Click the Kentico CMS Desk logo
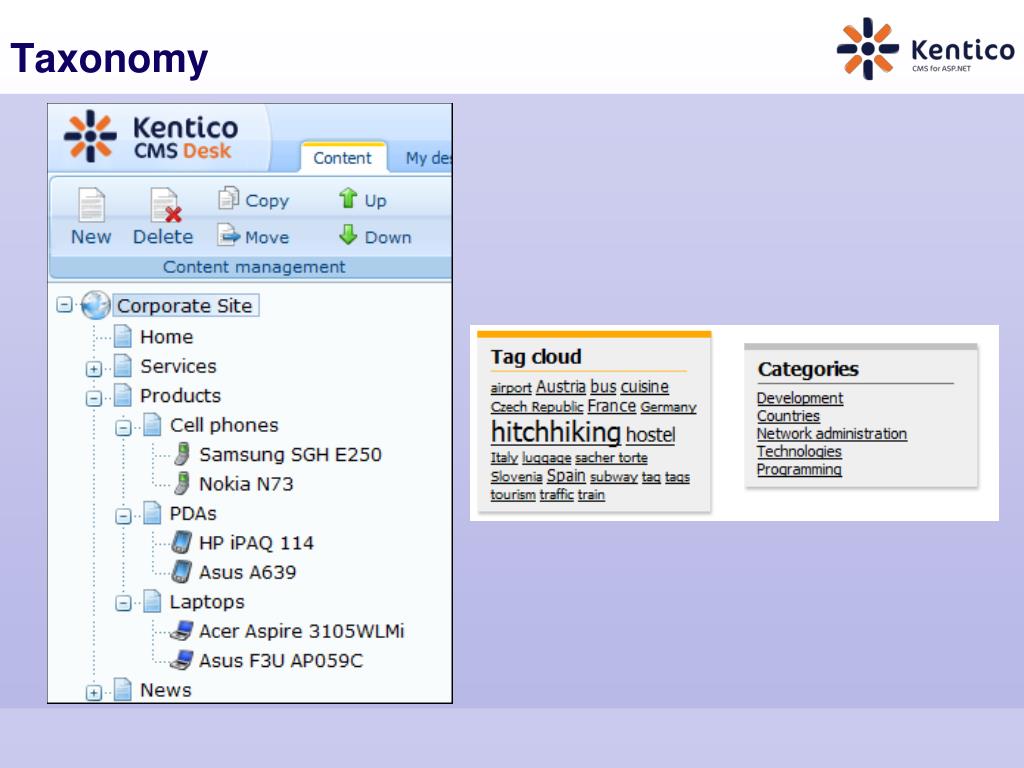 152,136
